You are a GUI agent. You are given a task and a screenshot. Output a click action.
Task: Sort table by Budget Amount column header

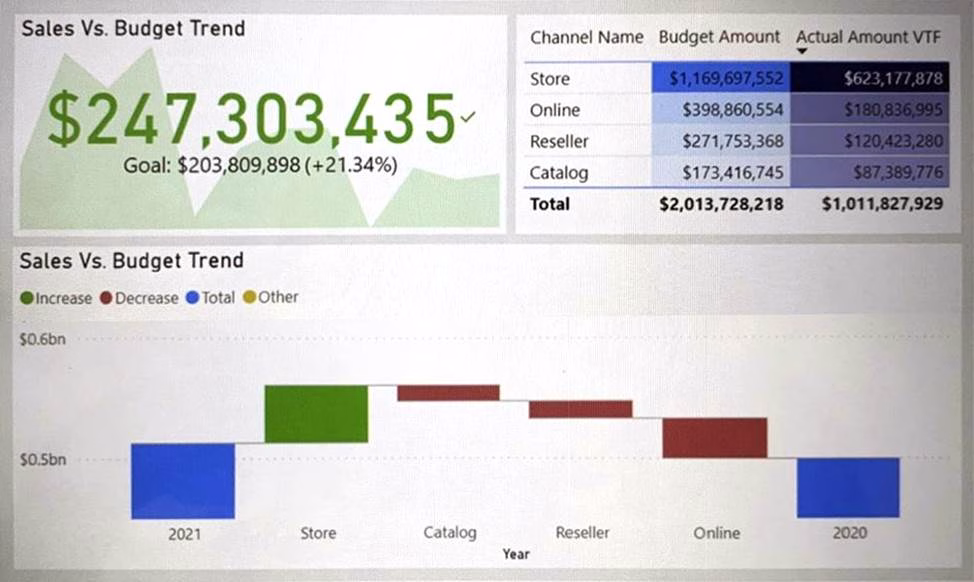(x=719, y=37)
